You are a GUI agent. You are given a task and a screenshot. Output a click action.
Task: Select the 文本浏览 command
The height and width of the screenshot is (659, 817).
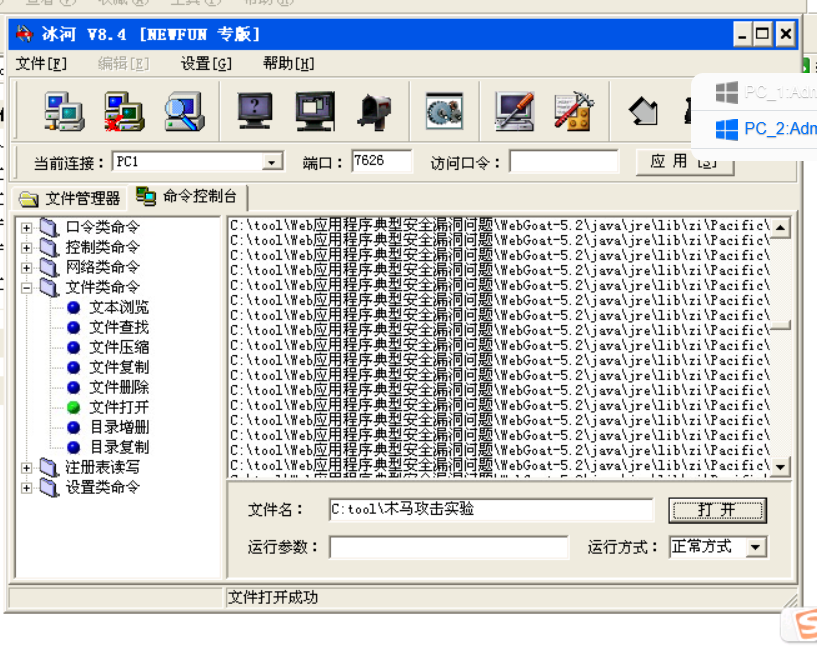click(119, 307)
